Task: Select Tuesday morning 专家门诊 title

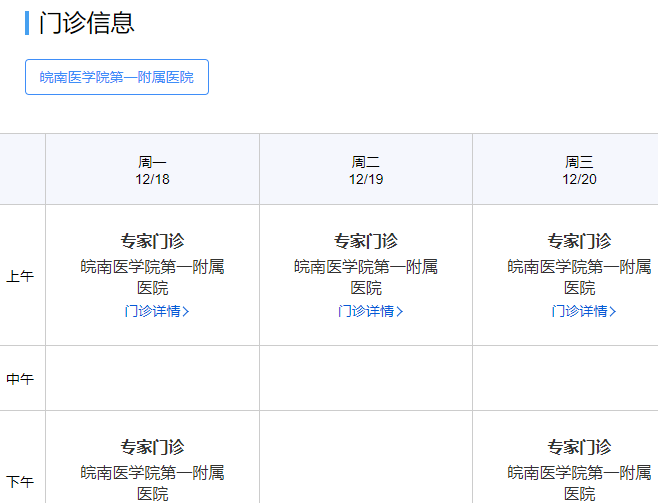Action: coord(366,241)
